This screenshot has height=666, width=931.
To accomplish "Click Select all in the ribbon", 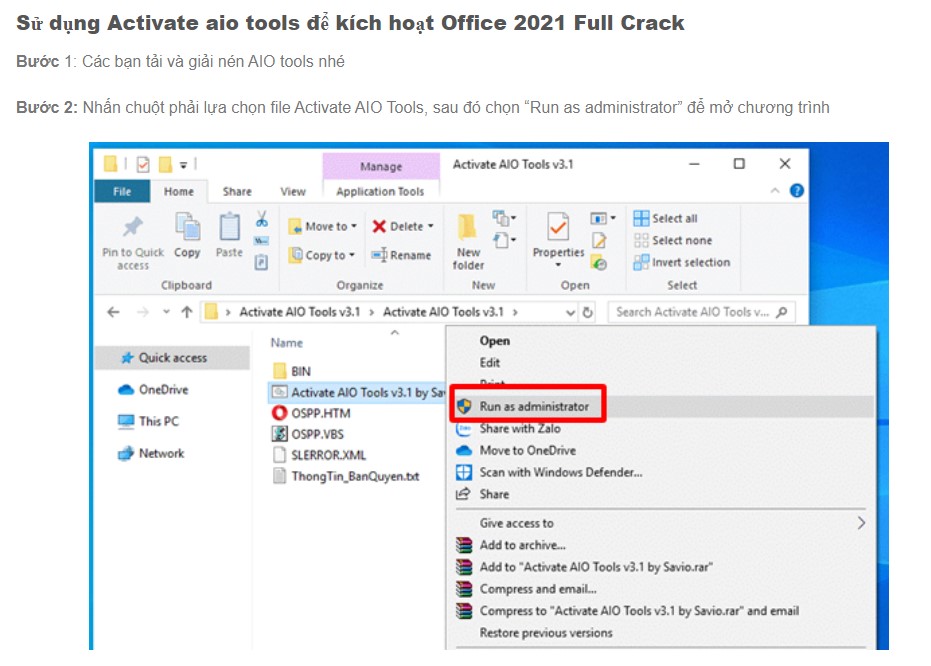I will [674, 218].
